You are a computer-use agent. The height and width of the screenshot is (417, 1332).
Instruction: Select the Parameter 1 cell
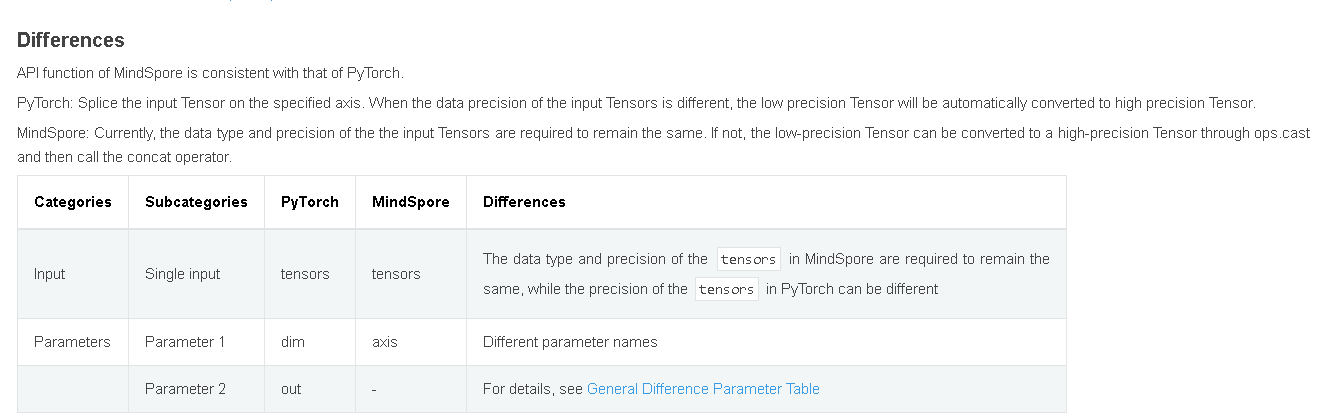click(x=185, y=342)
